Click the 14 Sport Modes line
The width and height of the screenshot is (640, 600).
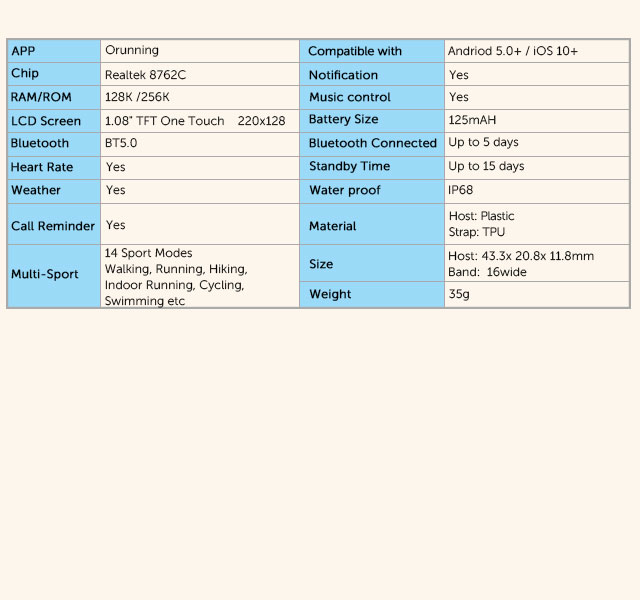click(x=148, y=253)
